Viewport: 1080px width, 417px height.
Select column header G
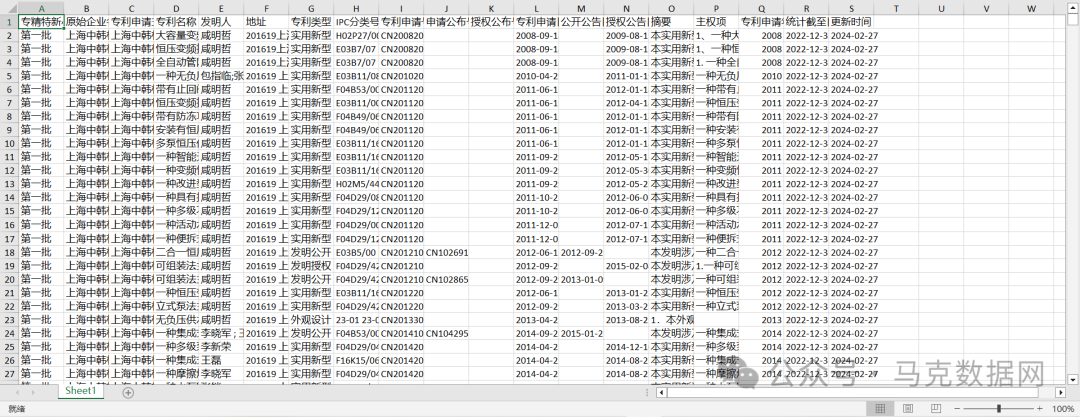(311, 8)
